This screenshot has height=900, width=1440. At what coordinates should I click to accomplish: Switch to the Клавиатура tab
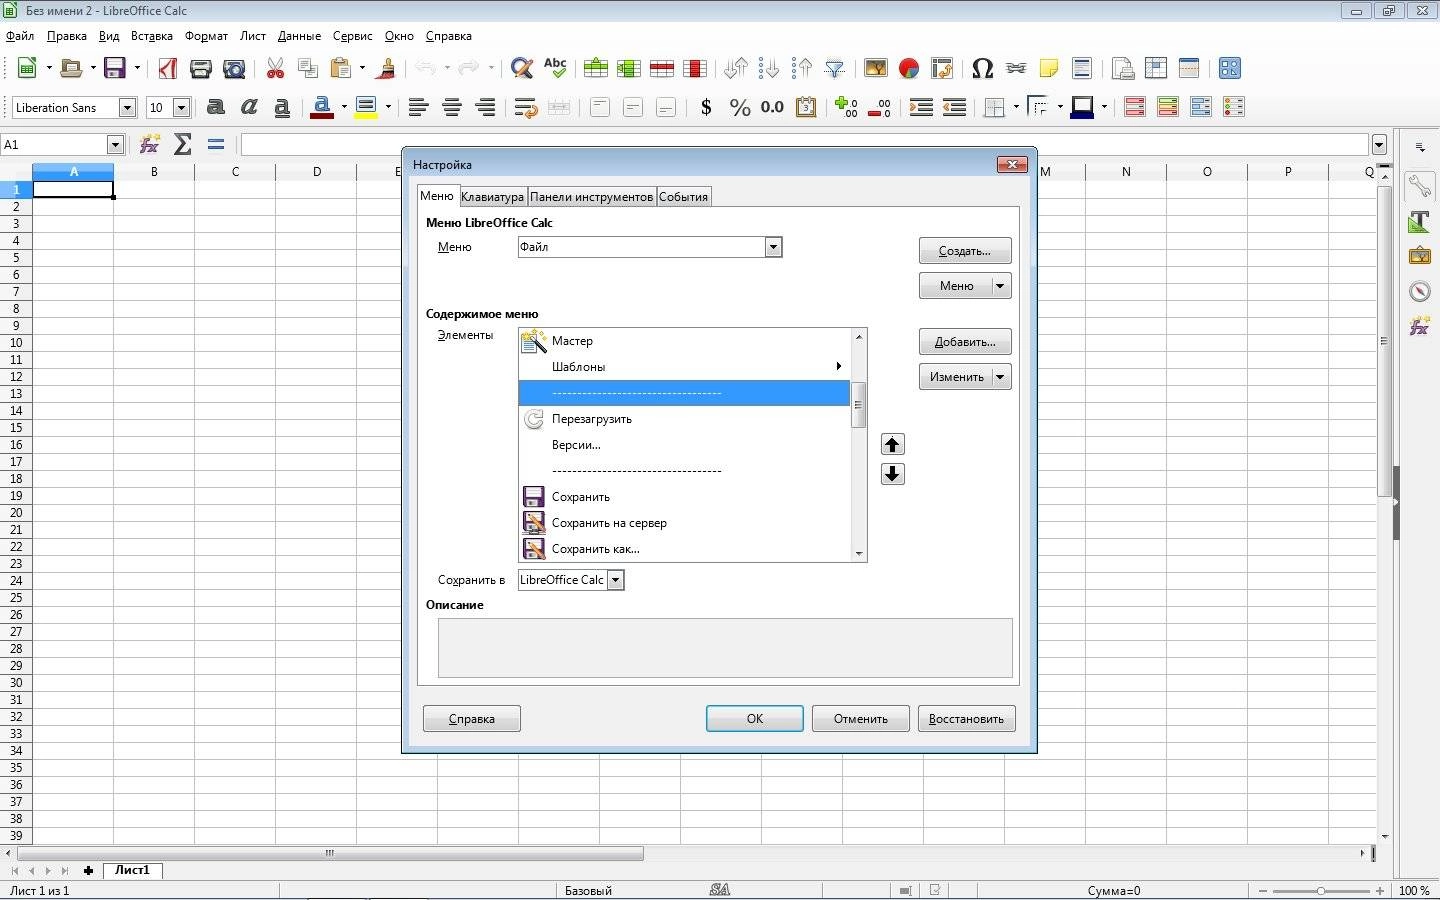pos(492,197)
